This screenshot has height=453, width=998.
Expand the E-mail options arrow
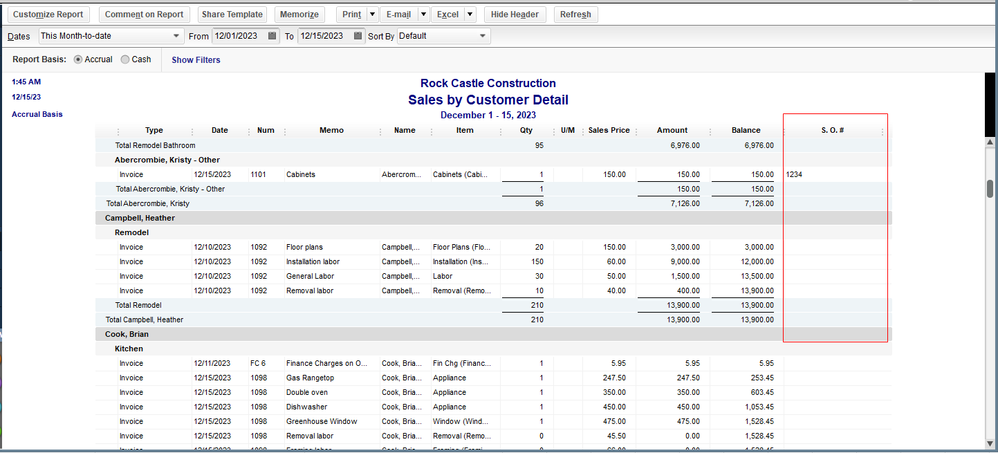point(423,15)
